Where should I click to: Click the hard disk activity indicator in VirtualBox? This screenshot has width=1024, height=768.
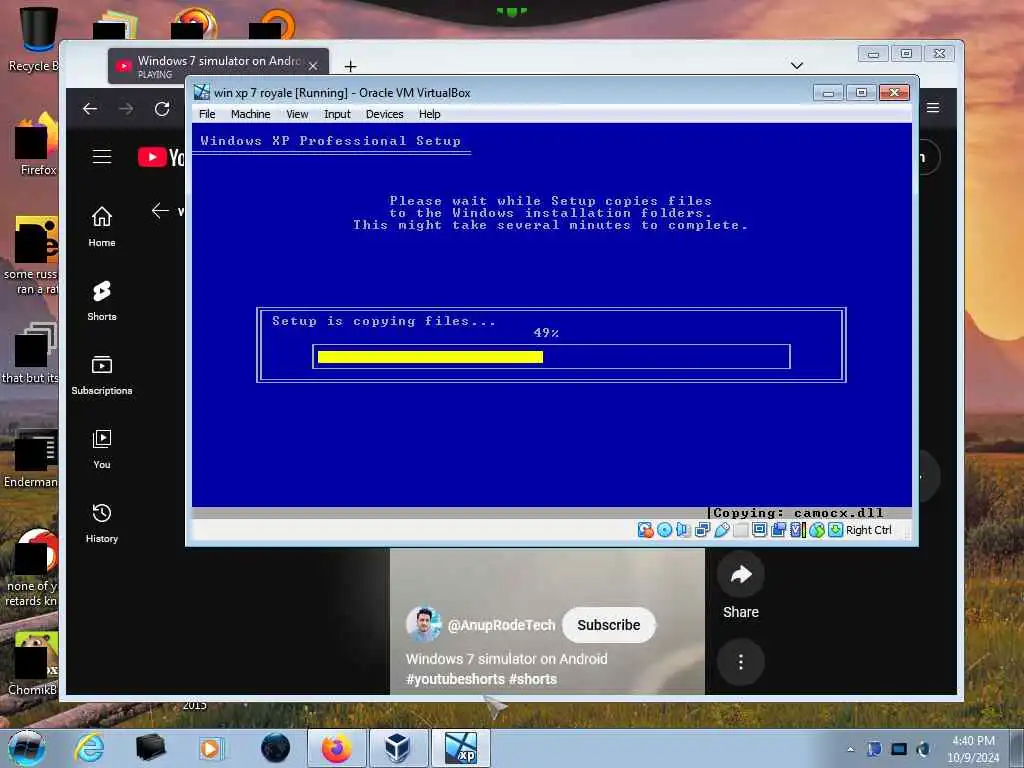[x=645, y=530]
